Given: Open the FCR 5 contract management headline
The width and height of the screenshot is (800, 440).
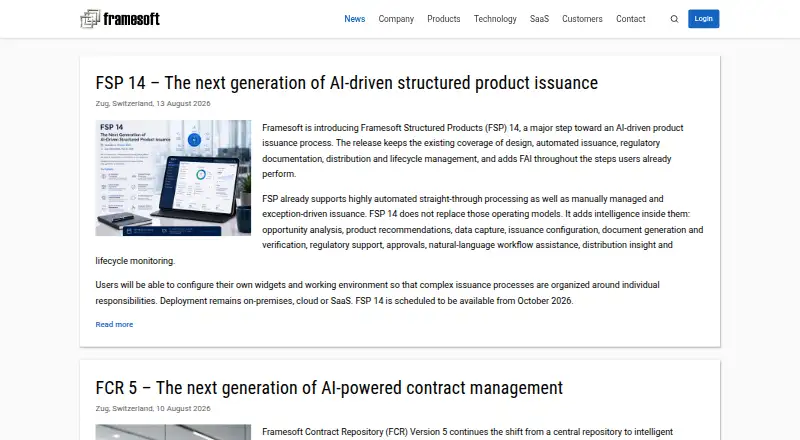Looking at the screenshot, I should coord(329,388).
